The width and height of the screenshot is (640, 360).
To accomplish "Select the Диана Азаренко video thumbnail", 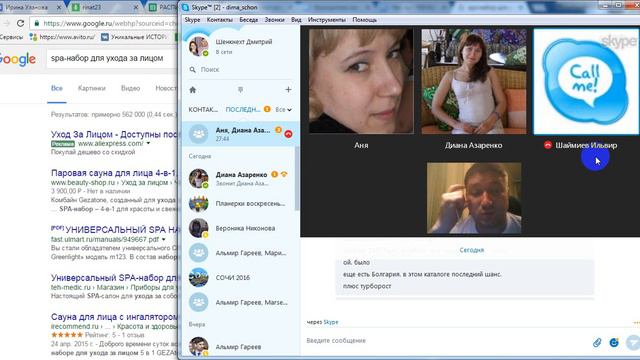I will point(474,81).
